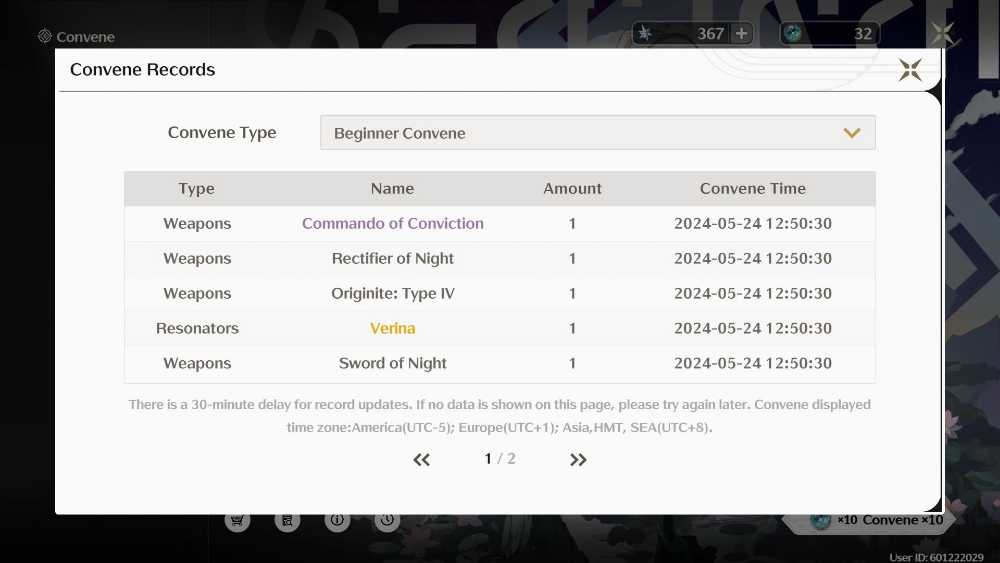Open the records list icon below the dialog
1000x563 pixels.
click(287, 521)
